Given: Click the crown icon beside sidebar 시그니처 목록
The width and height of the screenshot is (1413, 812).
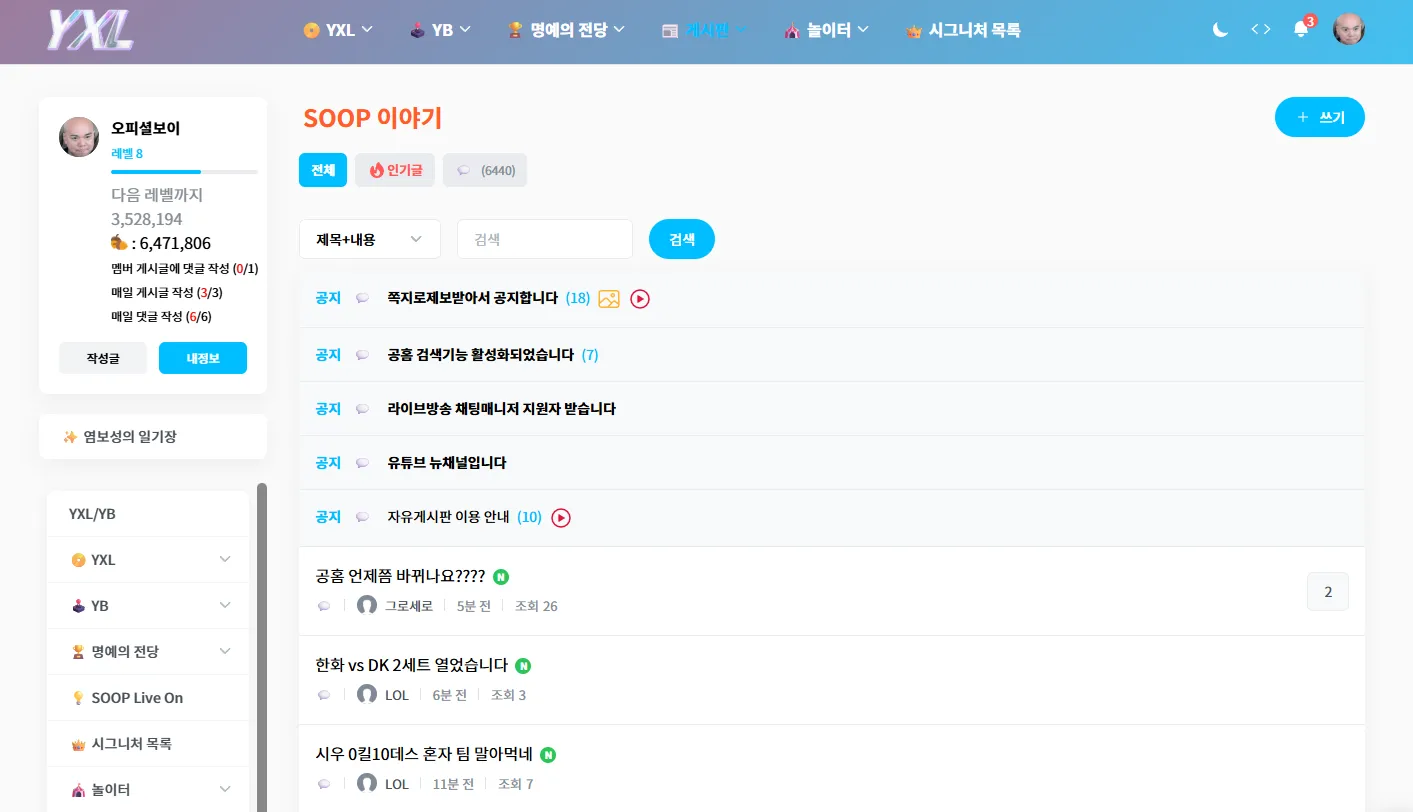Looking at the screenshot, I should [x=78, y=744].
